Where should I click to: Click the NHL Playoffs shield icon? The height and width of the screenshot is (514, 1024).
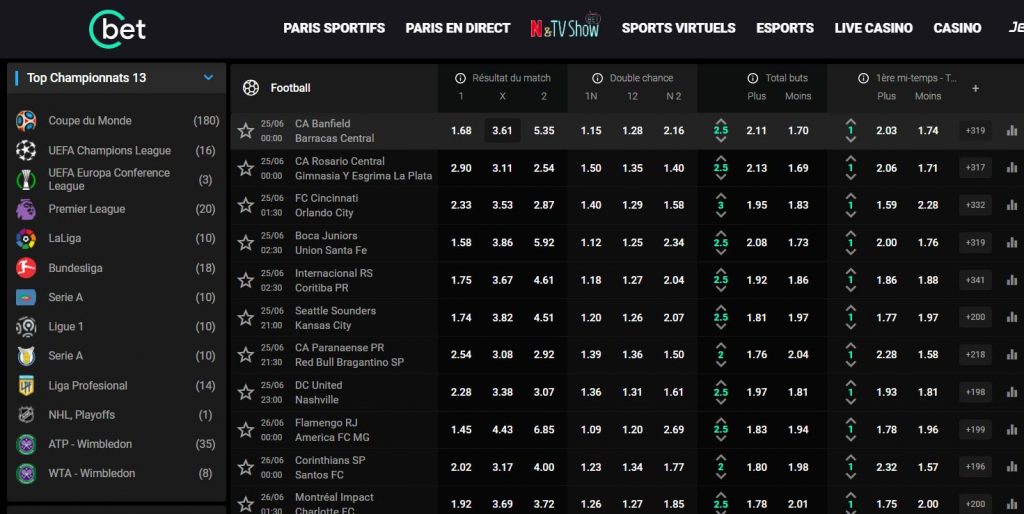pos(26,415)
